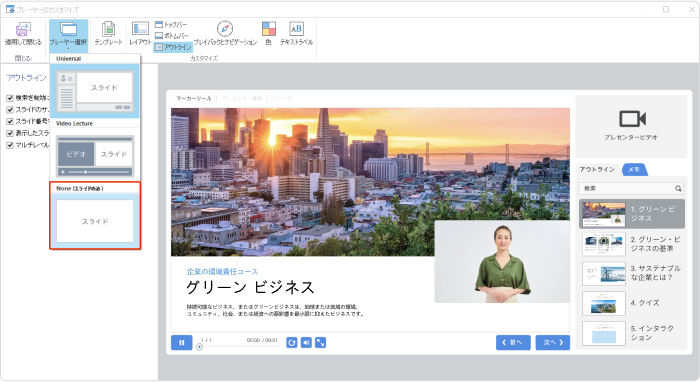Go to the previous slide button

click(513, 343)
